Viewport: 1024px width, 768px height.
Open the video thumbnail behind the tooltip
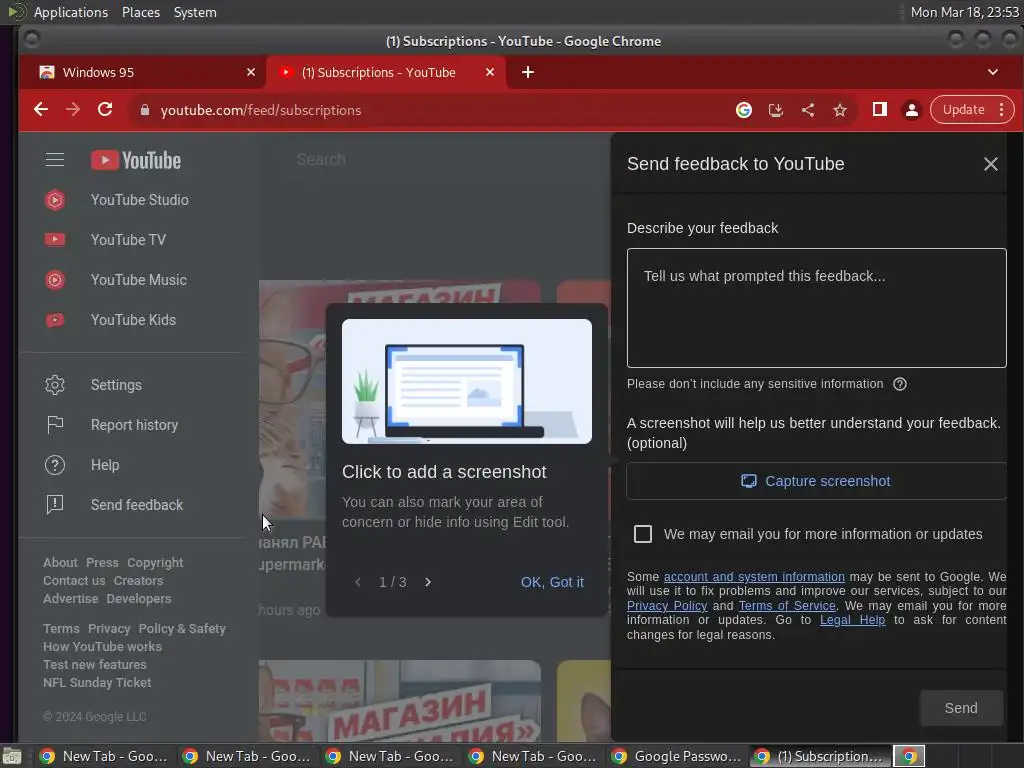point(292,398)
